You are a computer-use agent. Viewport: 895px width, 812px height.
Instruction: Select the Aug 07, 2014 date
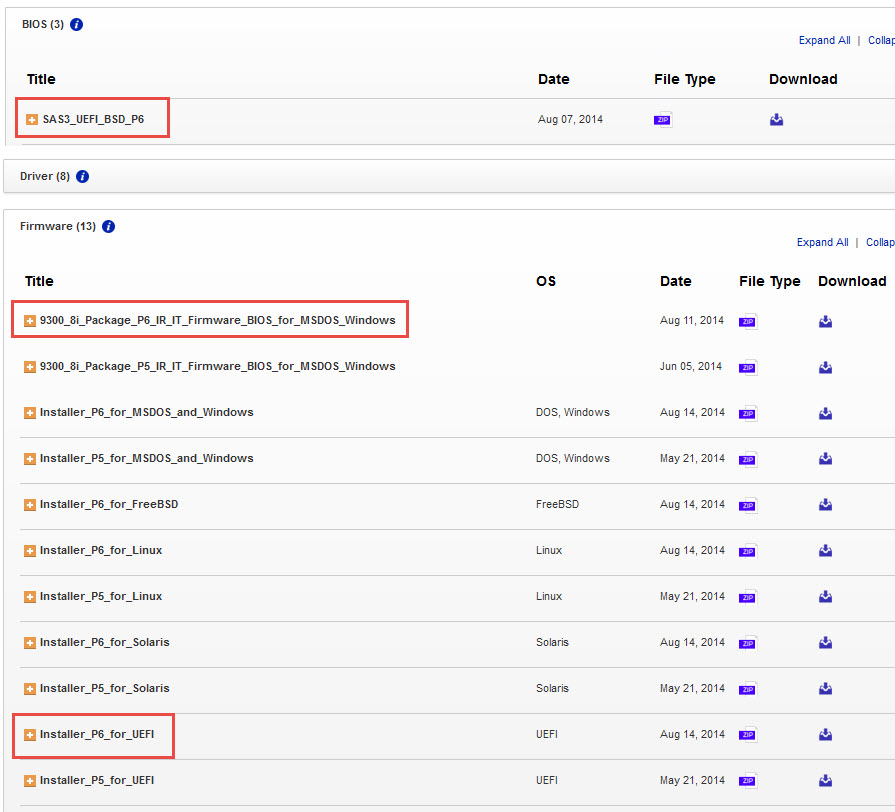[570, 119]
